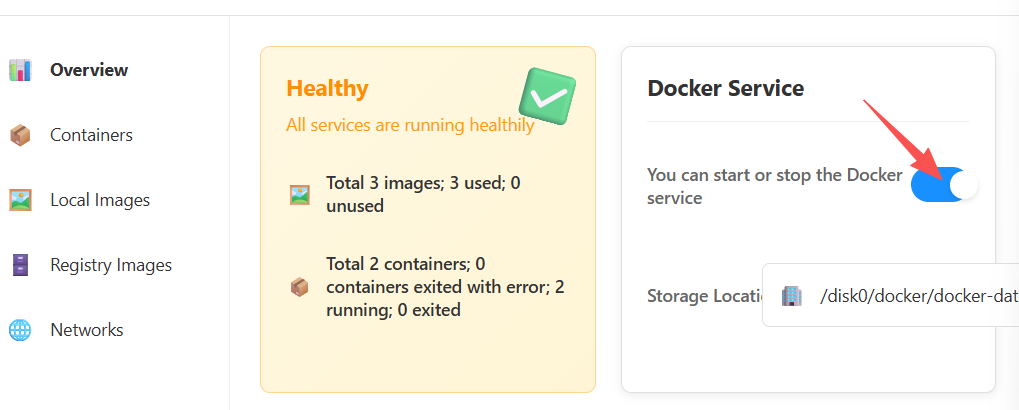The height and width of the screenshot is (410, 1019).
Task: Click the box icon beside the containers summary
Action: (299, 287)
